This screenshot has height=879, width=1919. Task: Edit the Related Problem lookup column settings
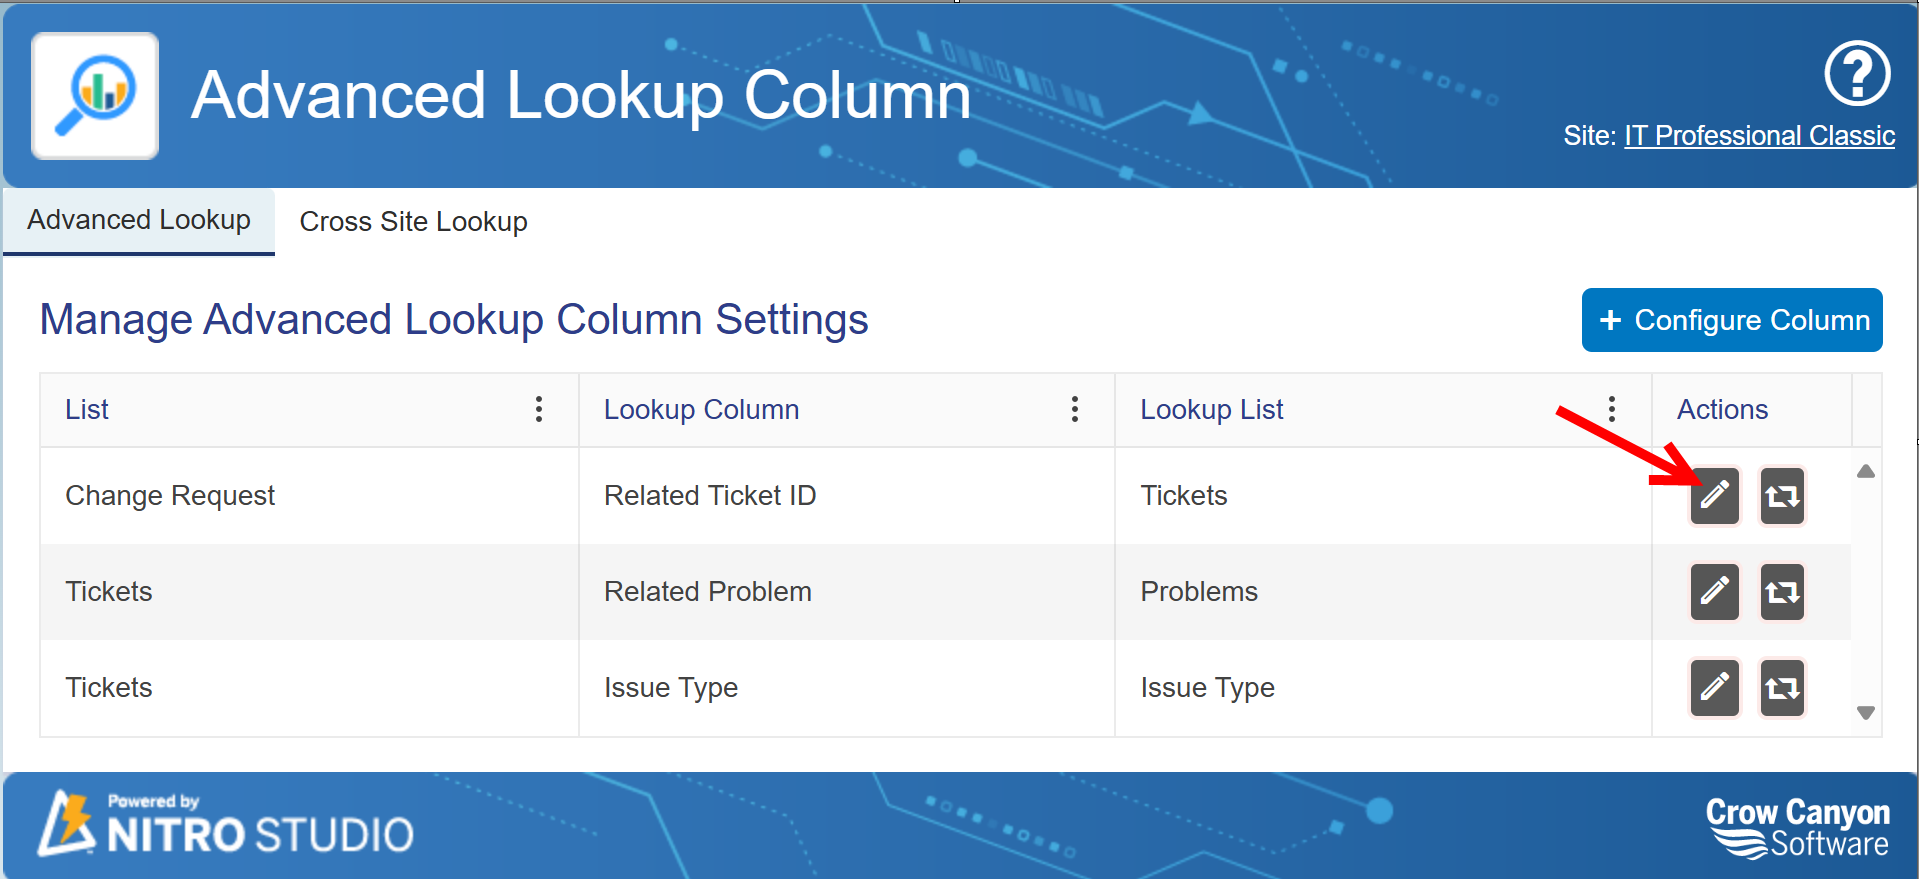1714,591
